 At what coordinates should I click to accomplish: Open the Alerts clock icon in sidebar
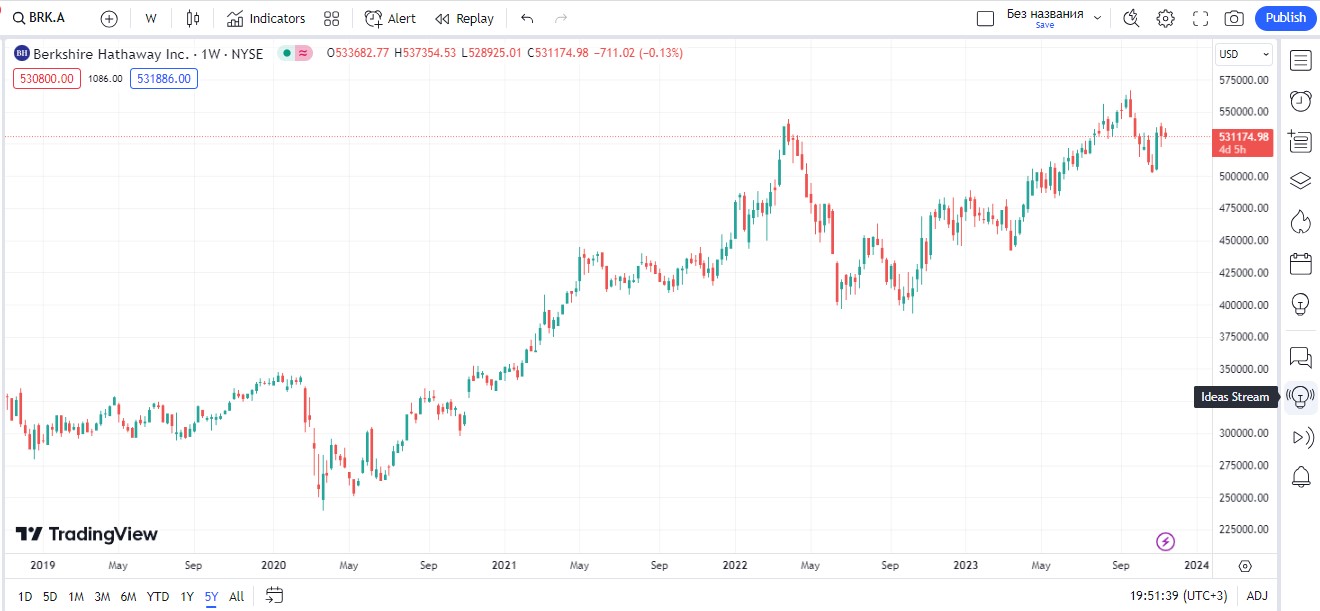coord(1300,100)
